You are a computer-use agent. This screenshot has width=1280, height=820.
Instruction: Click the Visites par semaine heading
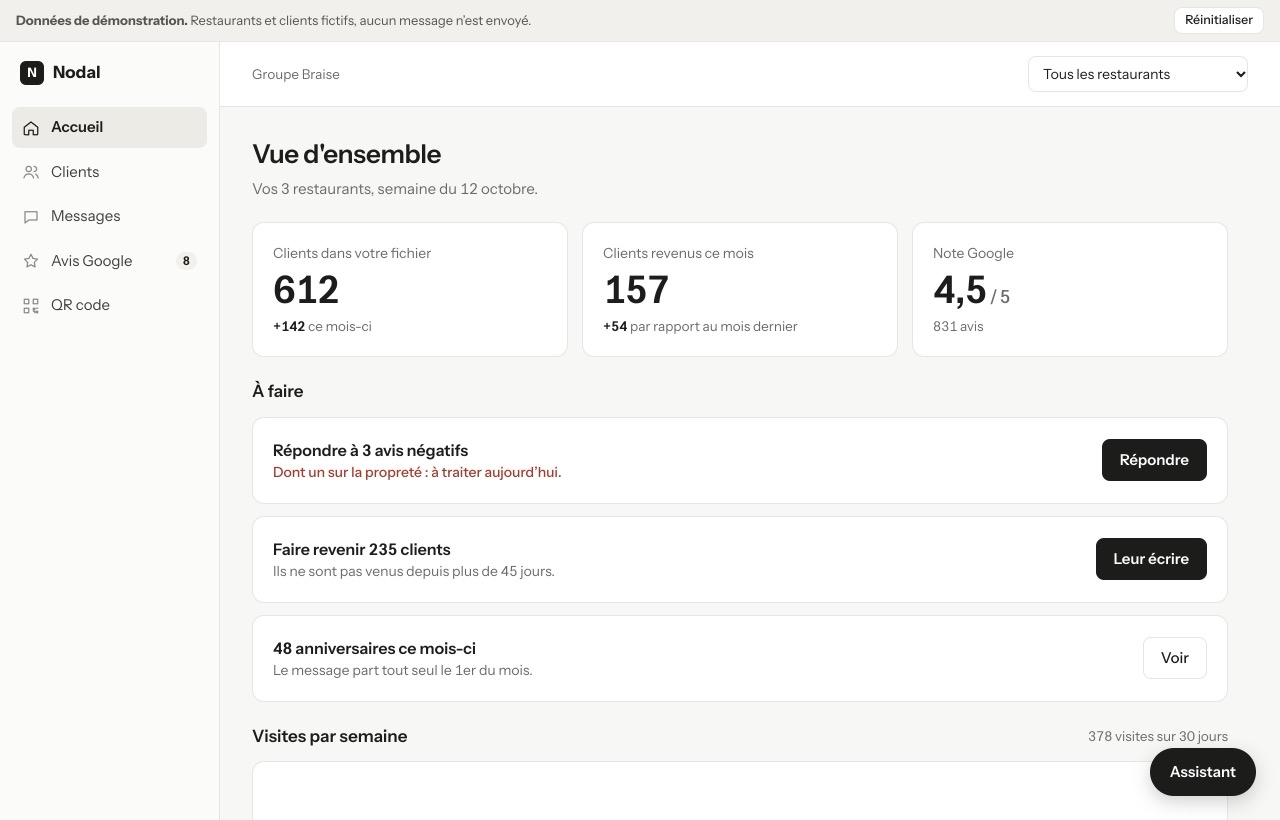pyautogui.click(x=330, y=736)
